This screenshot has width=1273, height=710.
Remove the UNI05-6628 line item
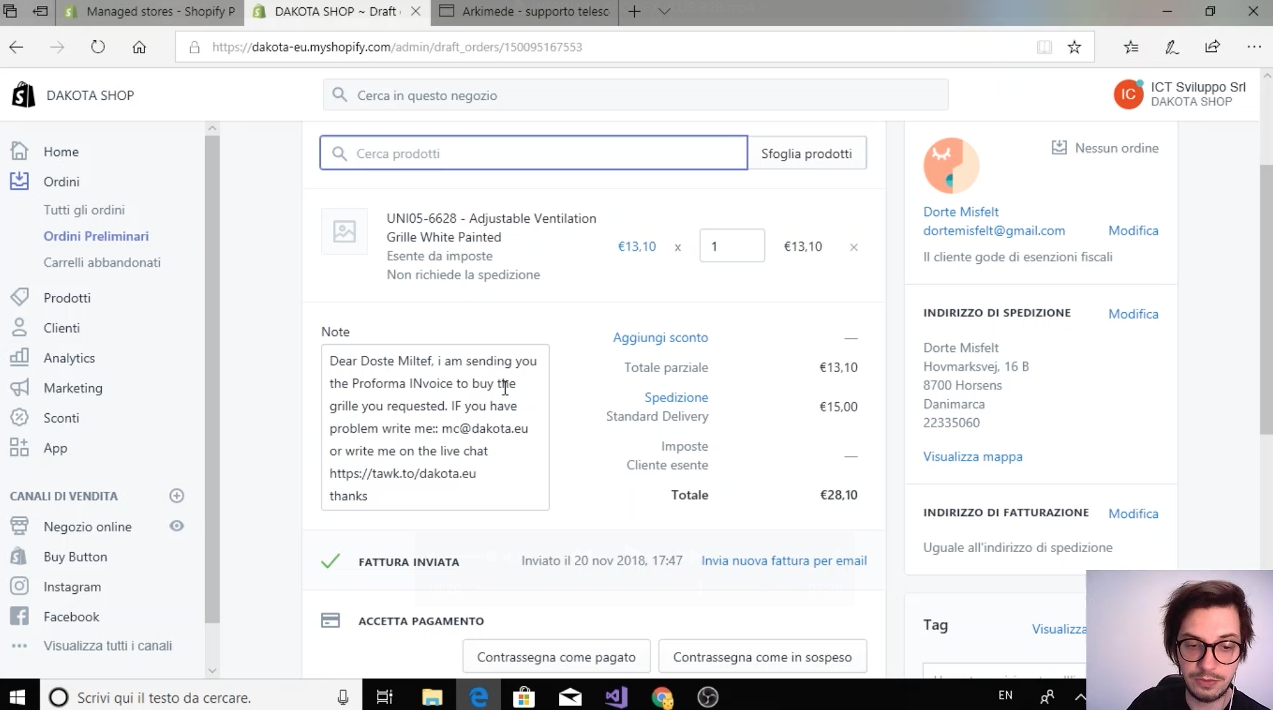coord(853,247)
